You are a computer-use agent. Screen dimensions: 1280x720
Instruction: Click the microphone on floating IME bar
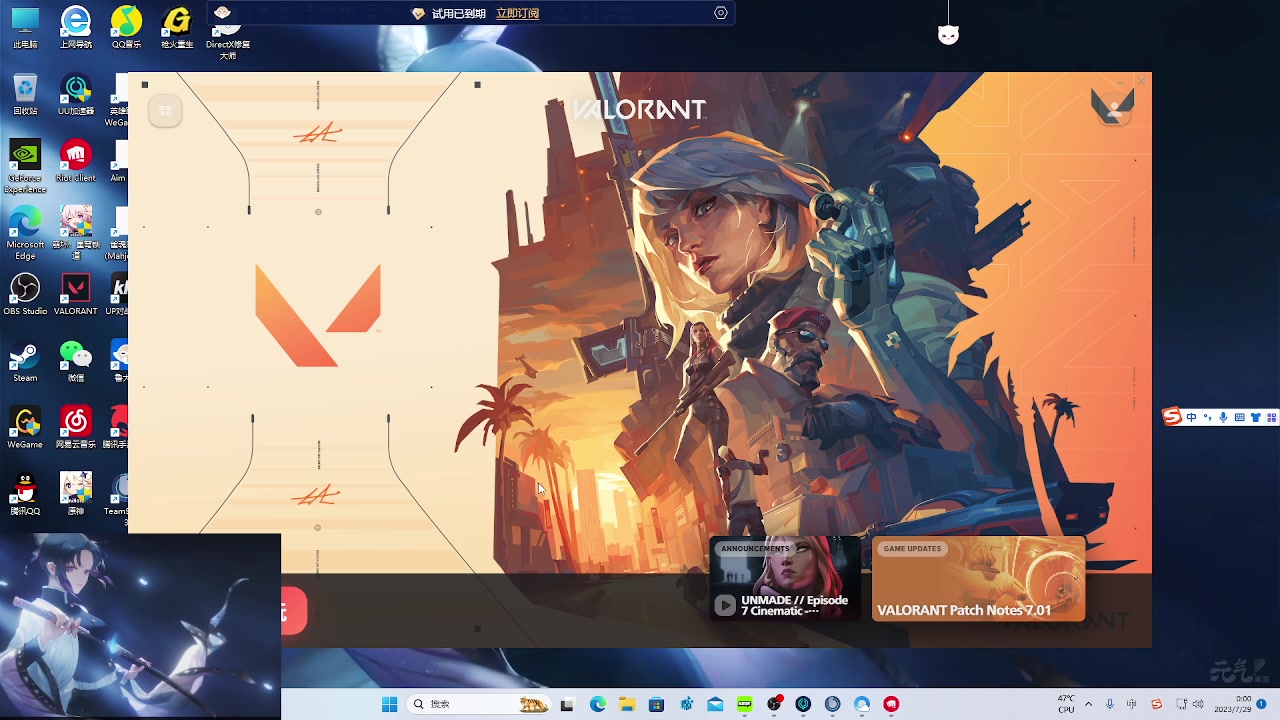pos(1223,417)
